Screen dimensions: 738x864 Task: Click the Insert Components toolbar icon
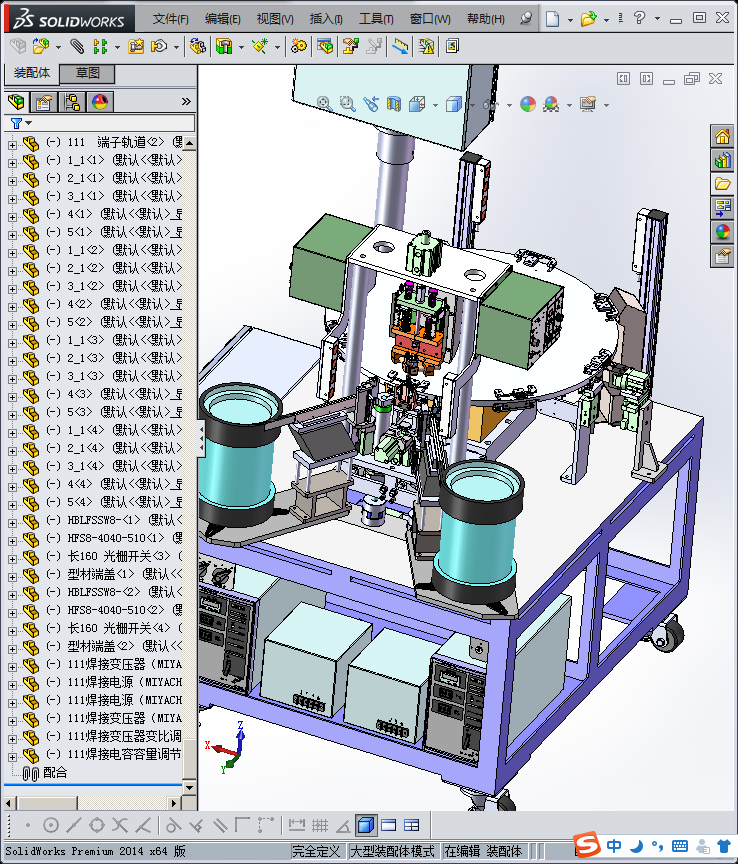pyautogui.click(x=40, y=47)
